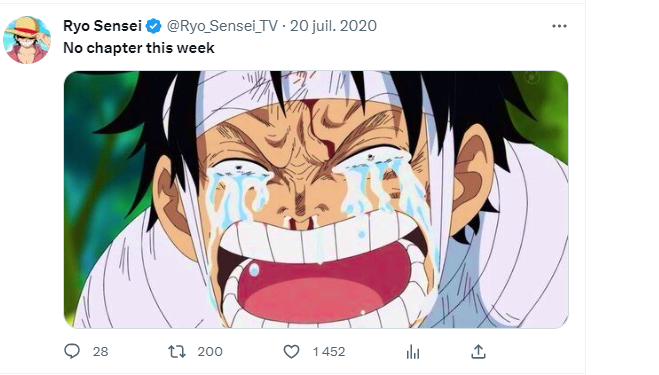Open Ryo Sensei's straw hat avatar
659x375 pixels.
[x=27, y=40]
